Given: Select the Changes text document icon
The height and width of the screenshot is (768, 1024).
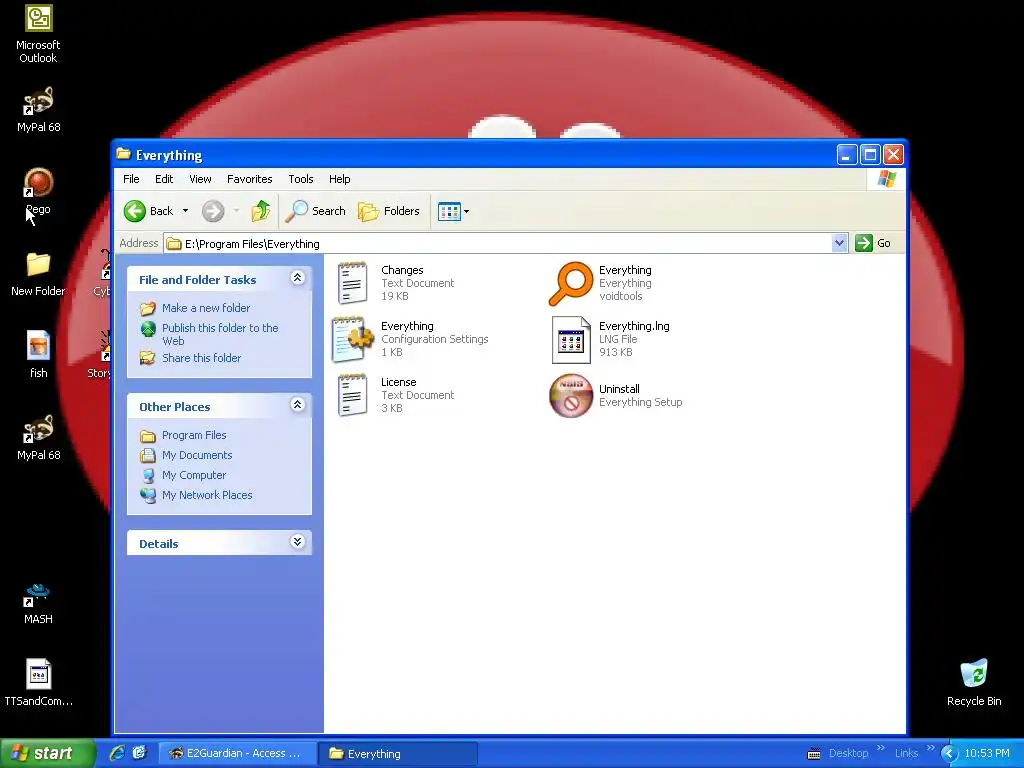Looking at the screenshot, I should tap(353, 283).
